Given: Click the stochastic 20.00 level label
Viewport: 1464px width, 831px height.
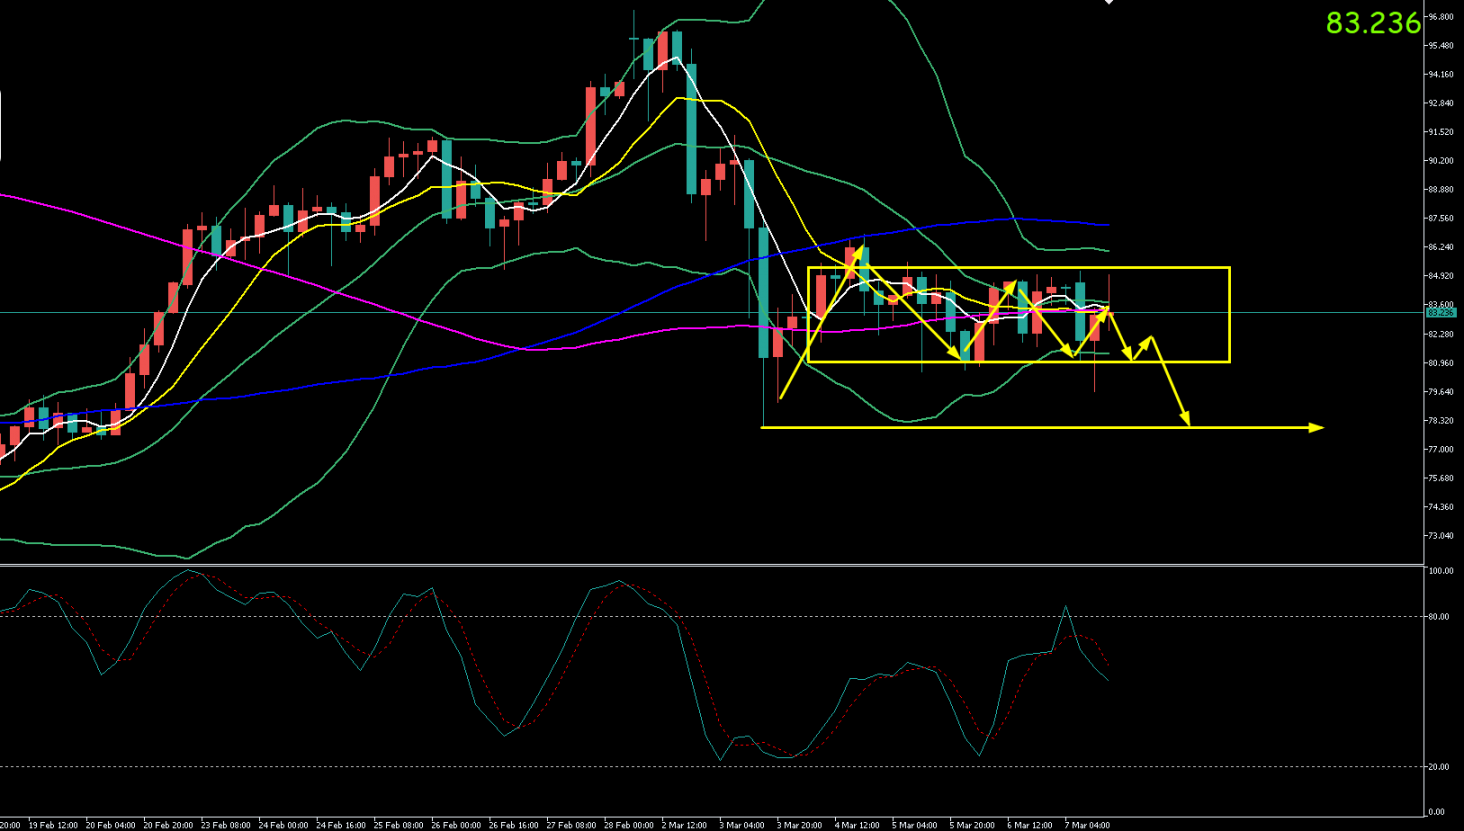Looking at the screenshot, I should pos(1439,767).
